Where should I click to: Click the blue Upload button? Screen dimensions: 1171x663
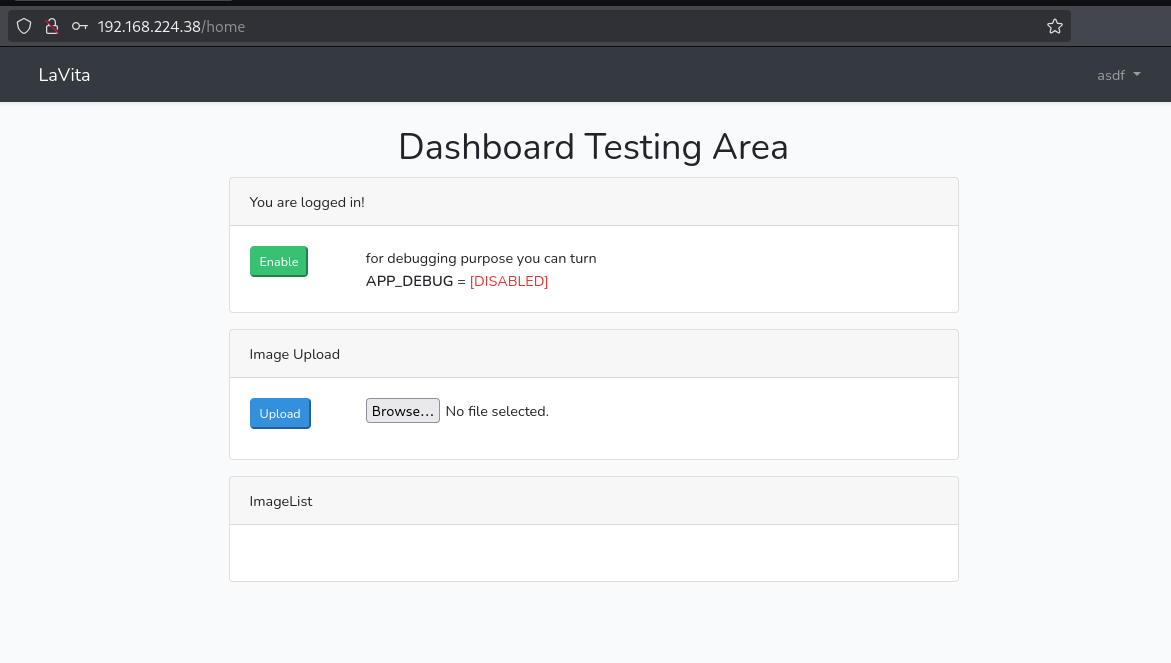pos(280,414)
